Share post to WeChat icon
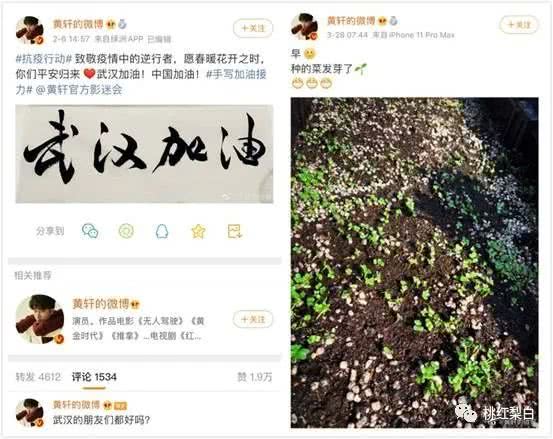Image resolution: width=553 pixels, height=439 pixels. (x=90, y=231)
